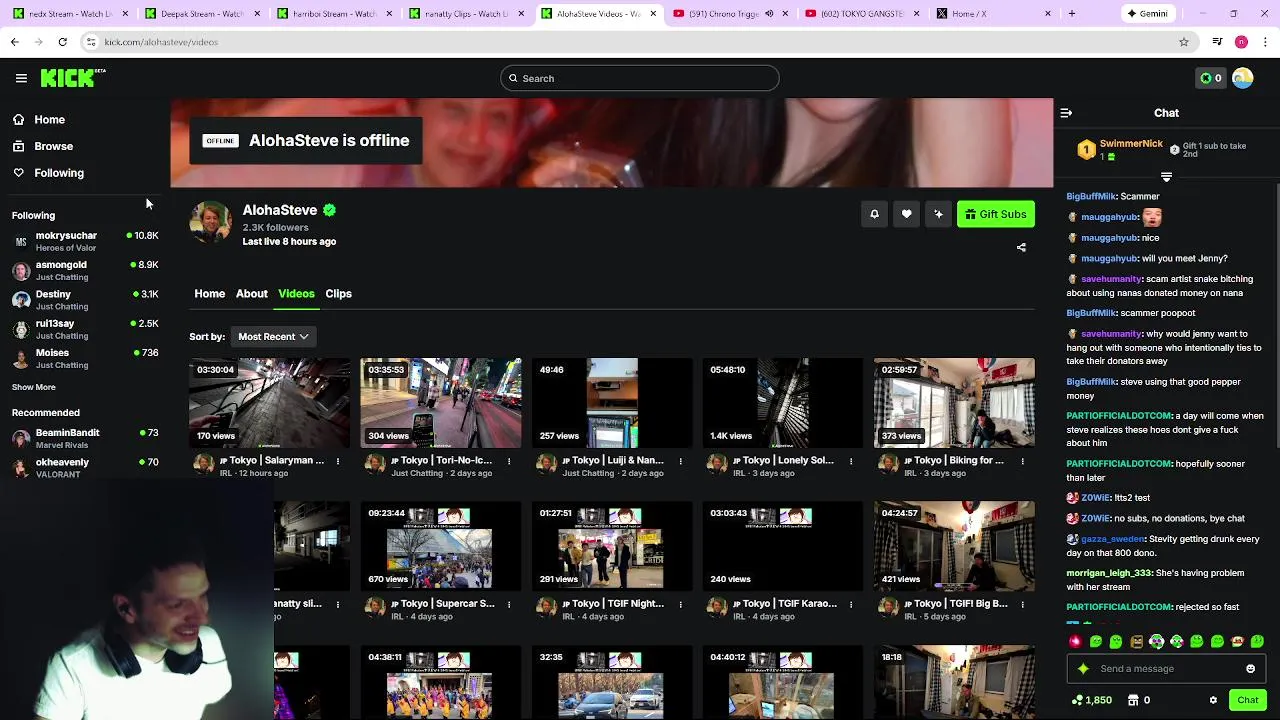Switch to the channel Home tab
Screen dimensions: 1280x720
[209, 294]
